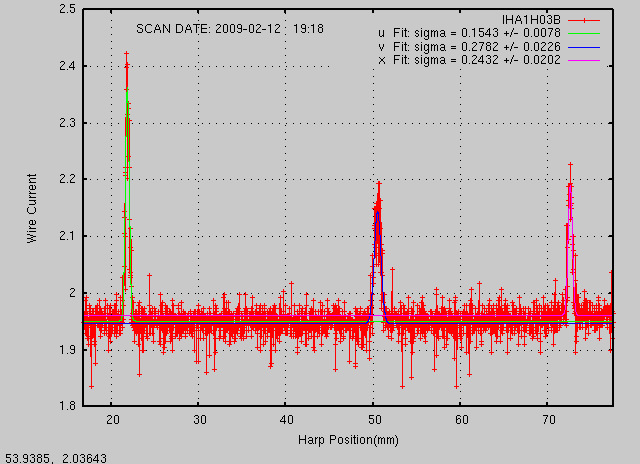Click the x-axis tick label 60

coord(462,420)
